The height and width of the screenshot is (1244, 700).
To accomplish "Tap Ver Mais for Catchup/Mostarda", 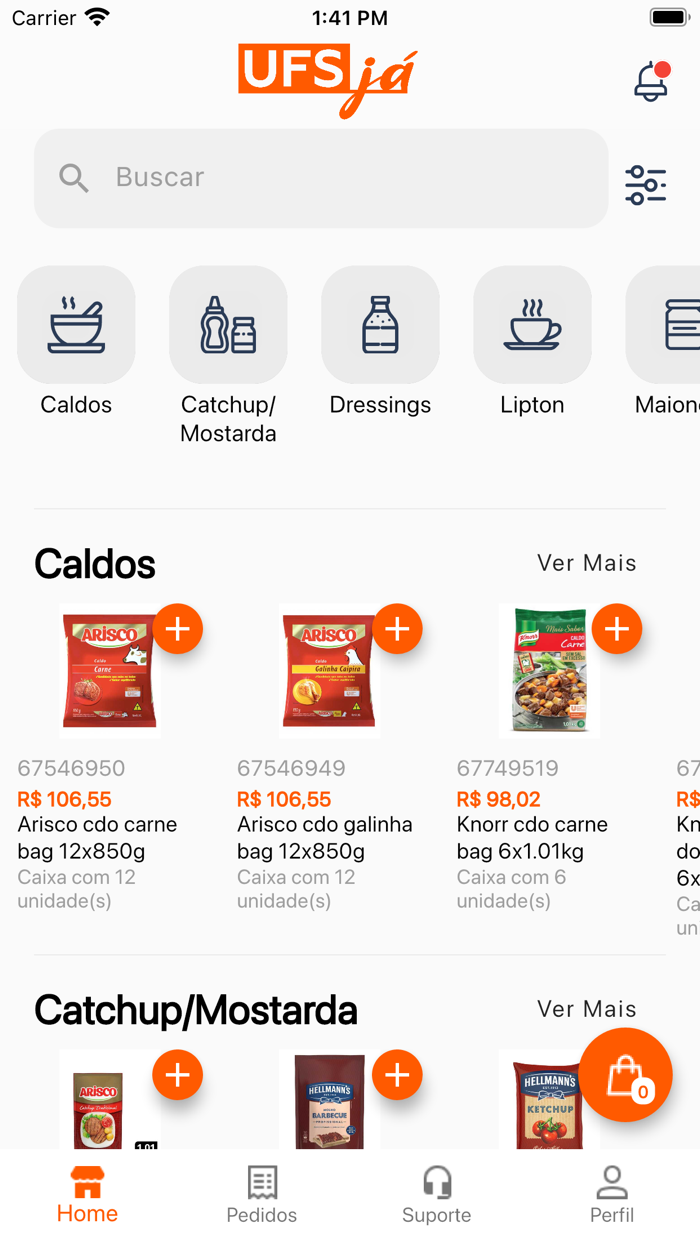I will point(586,1009).
